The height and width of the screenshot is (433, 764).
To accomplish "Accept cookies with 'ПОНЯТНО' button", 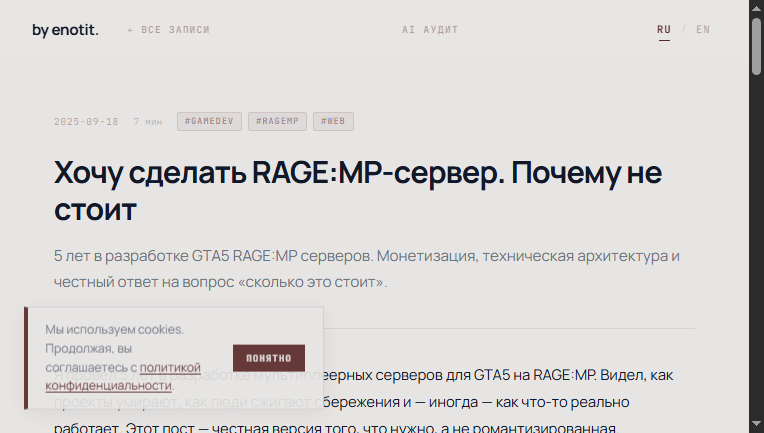I will (x=268, y=358).
